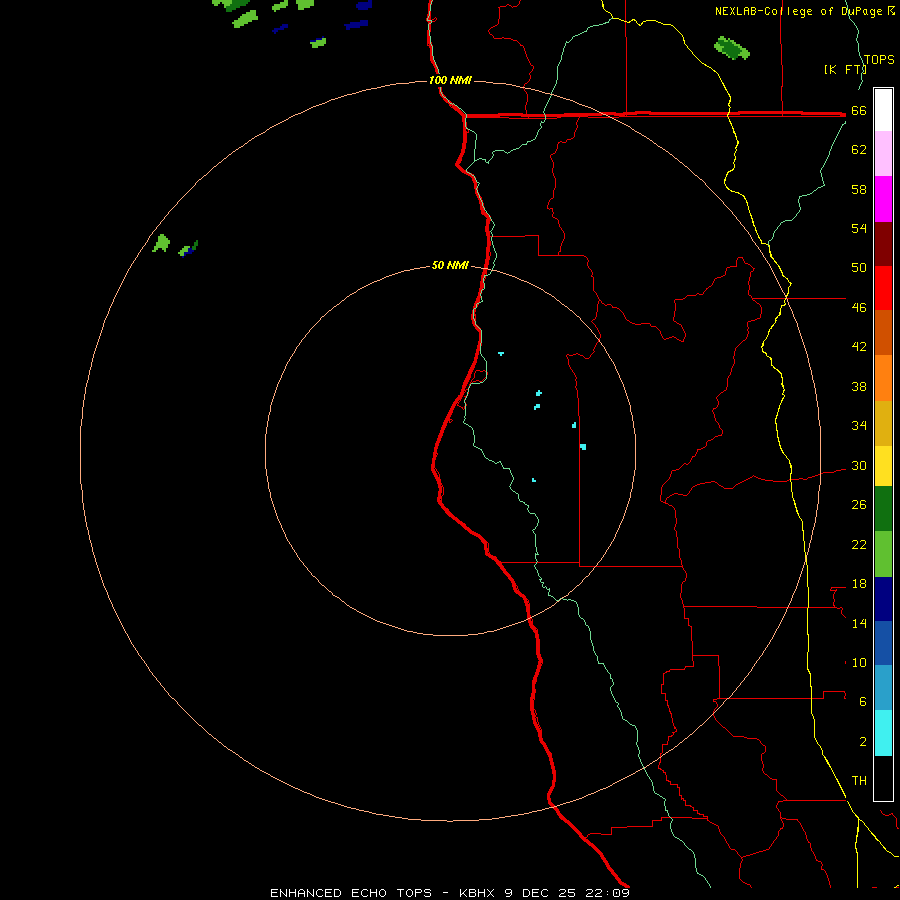Click the bright orange legend band

pyautogui.click(x=883, y=378)
